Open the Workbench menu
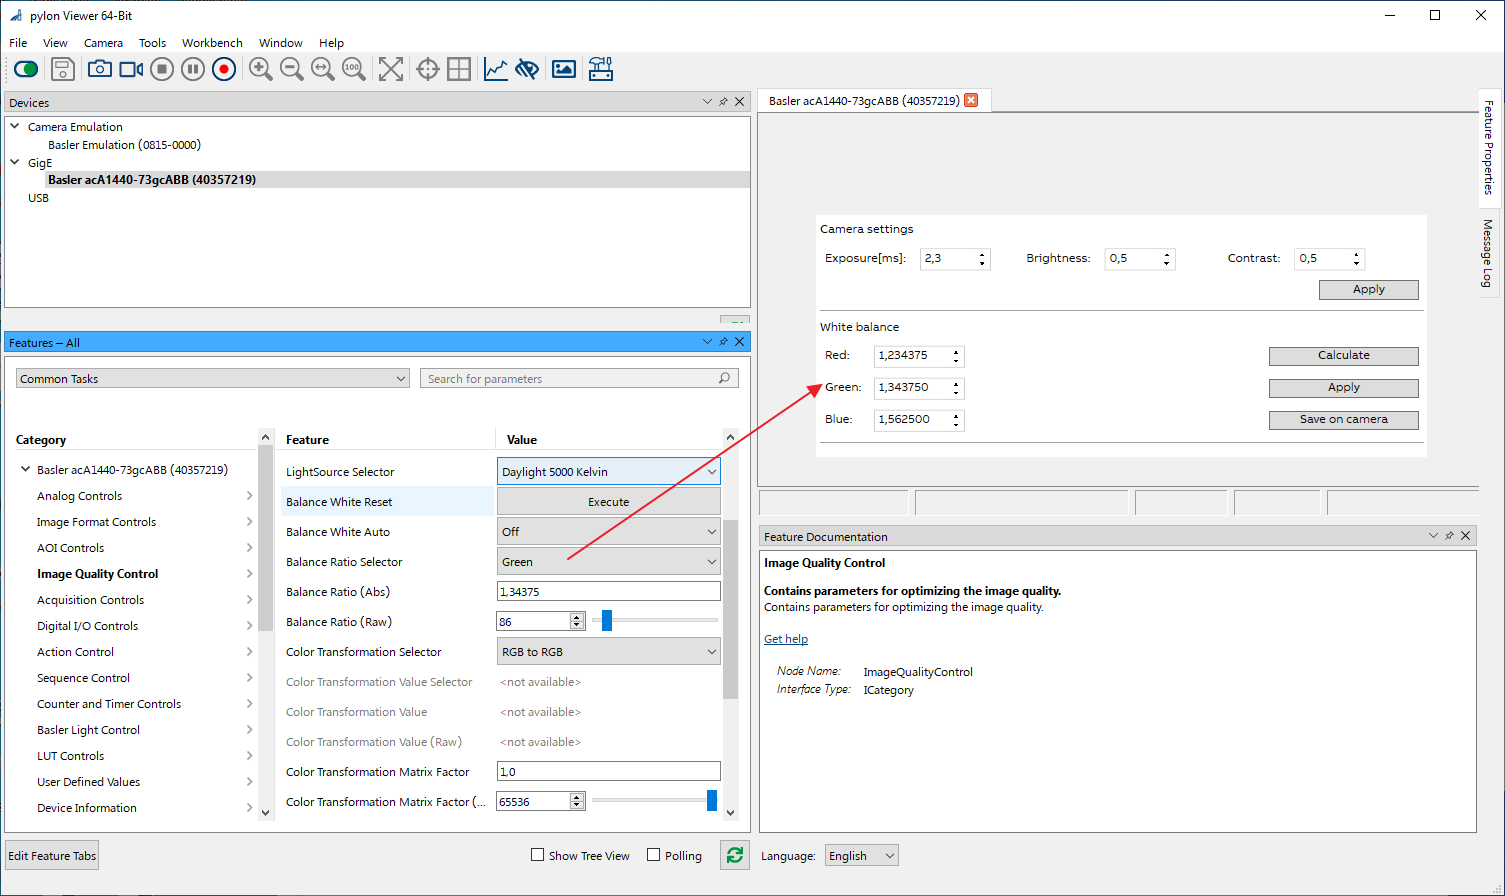 point(212,43)
